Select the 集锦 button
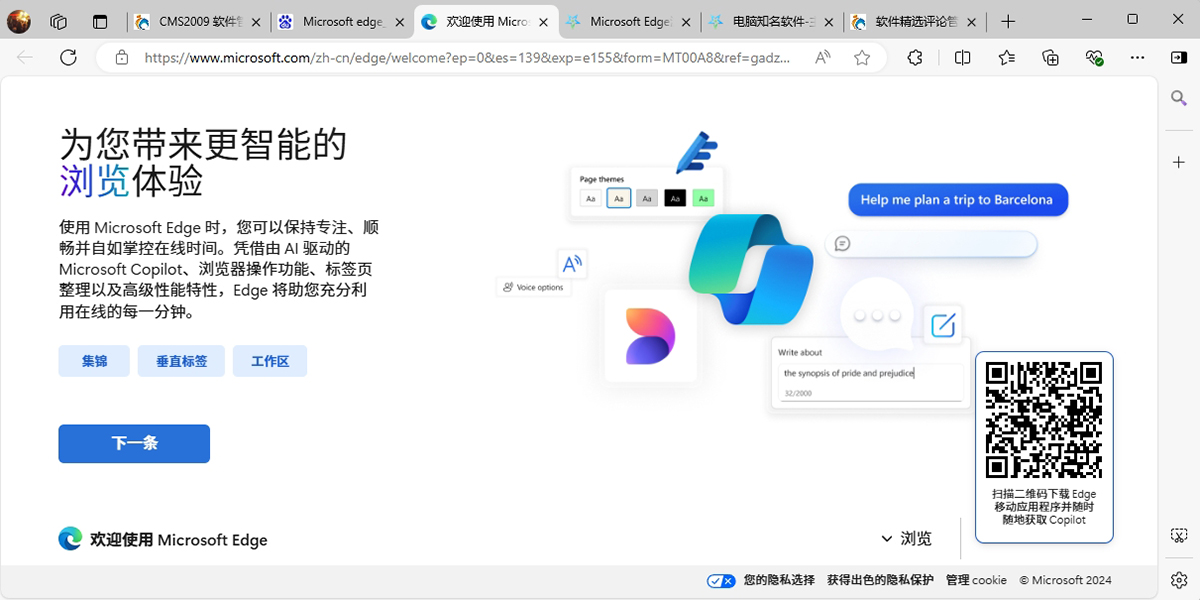This screenshot has width=1200, height=600. [x=94, y=361]
